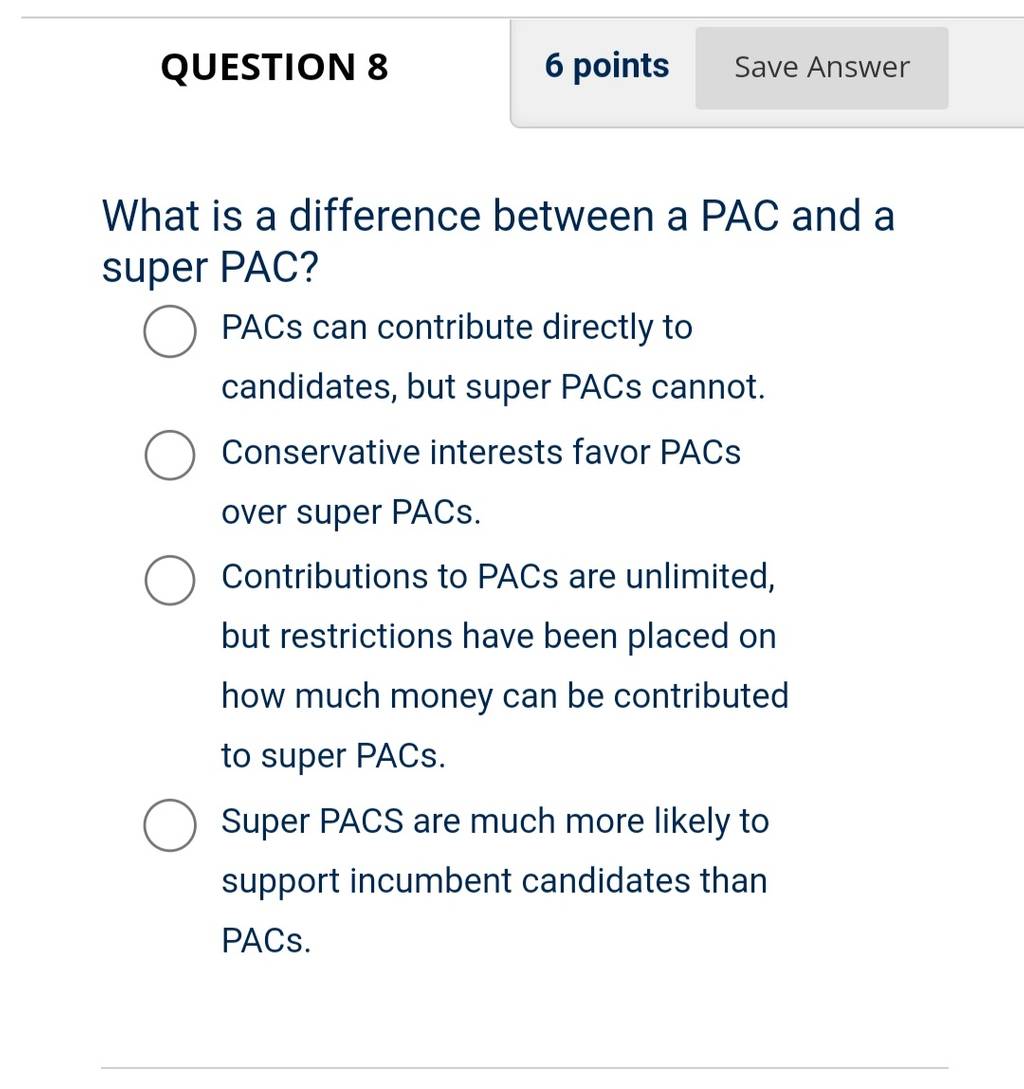The image size is (1024, 1089).
Task: Click answer line "to super PACs."
Action: tap(333, 756)
